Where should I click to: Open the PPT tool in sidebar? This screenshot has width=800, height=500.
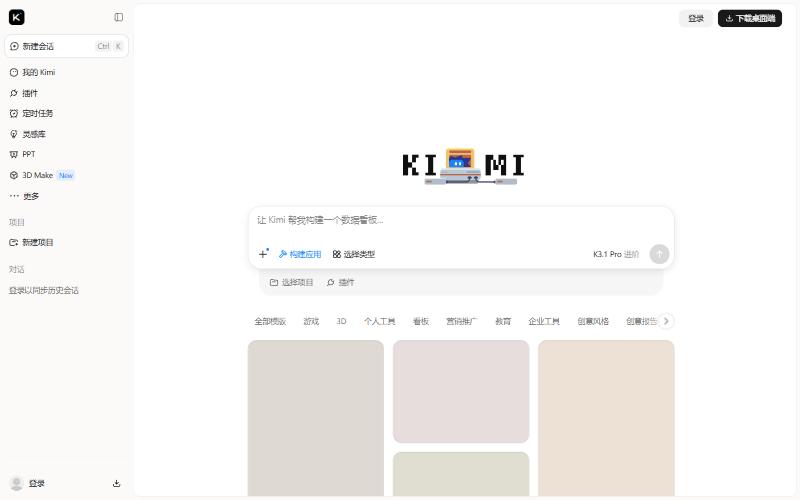point(66,154)
